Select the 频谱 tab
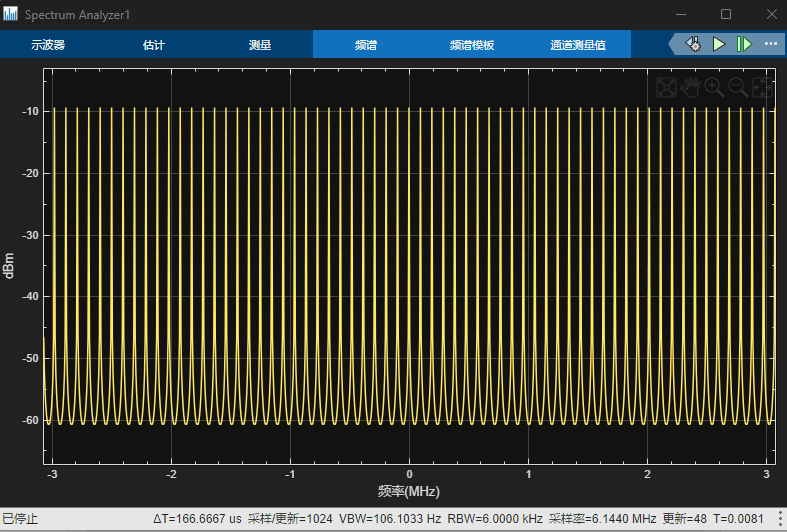 [x=366, y=45]
